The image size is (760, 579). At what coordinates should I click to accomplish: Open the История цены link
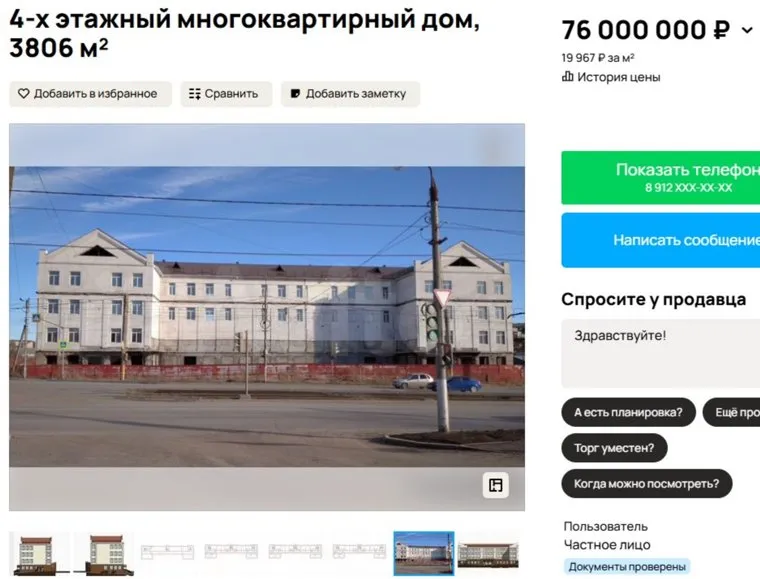(618, 77)
